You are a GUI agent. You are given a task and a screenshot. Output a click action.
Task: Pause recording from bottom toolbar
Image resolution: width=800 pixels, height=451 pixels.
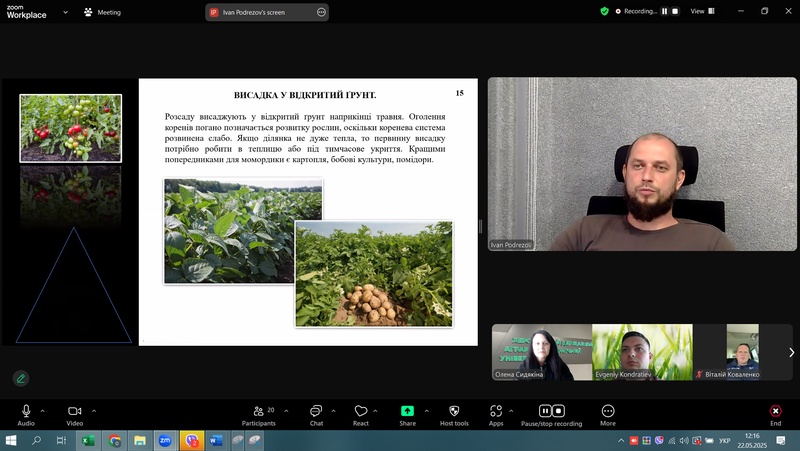coord(545,411)
